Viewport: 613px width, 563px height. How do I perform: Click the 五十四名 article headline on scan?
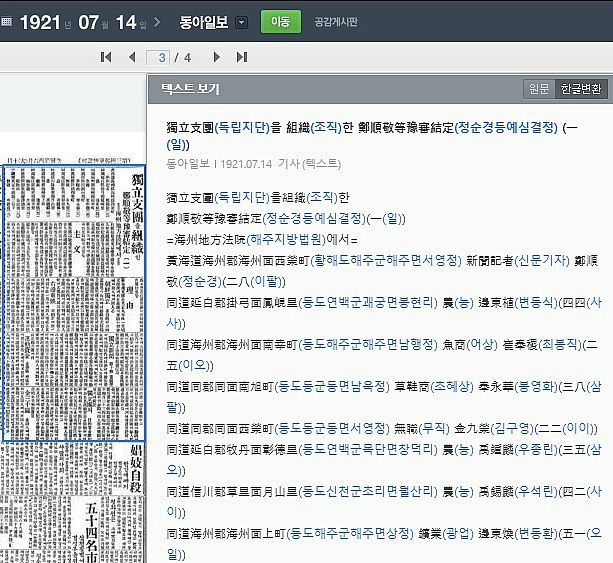[x=91, y=532]
